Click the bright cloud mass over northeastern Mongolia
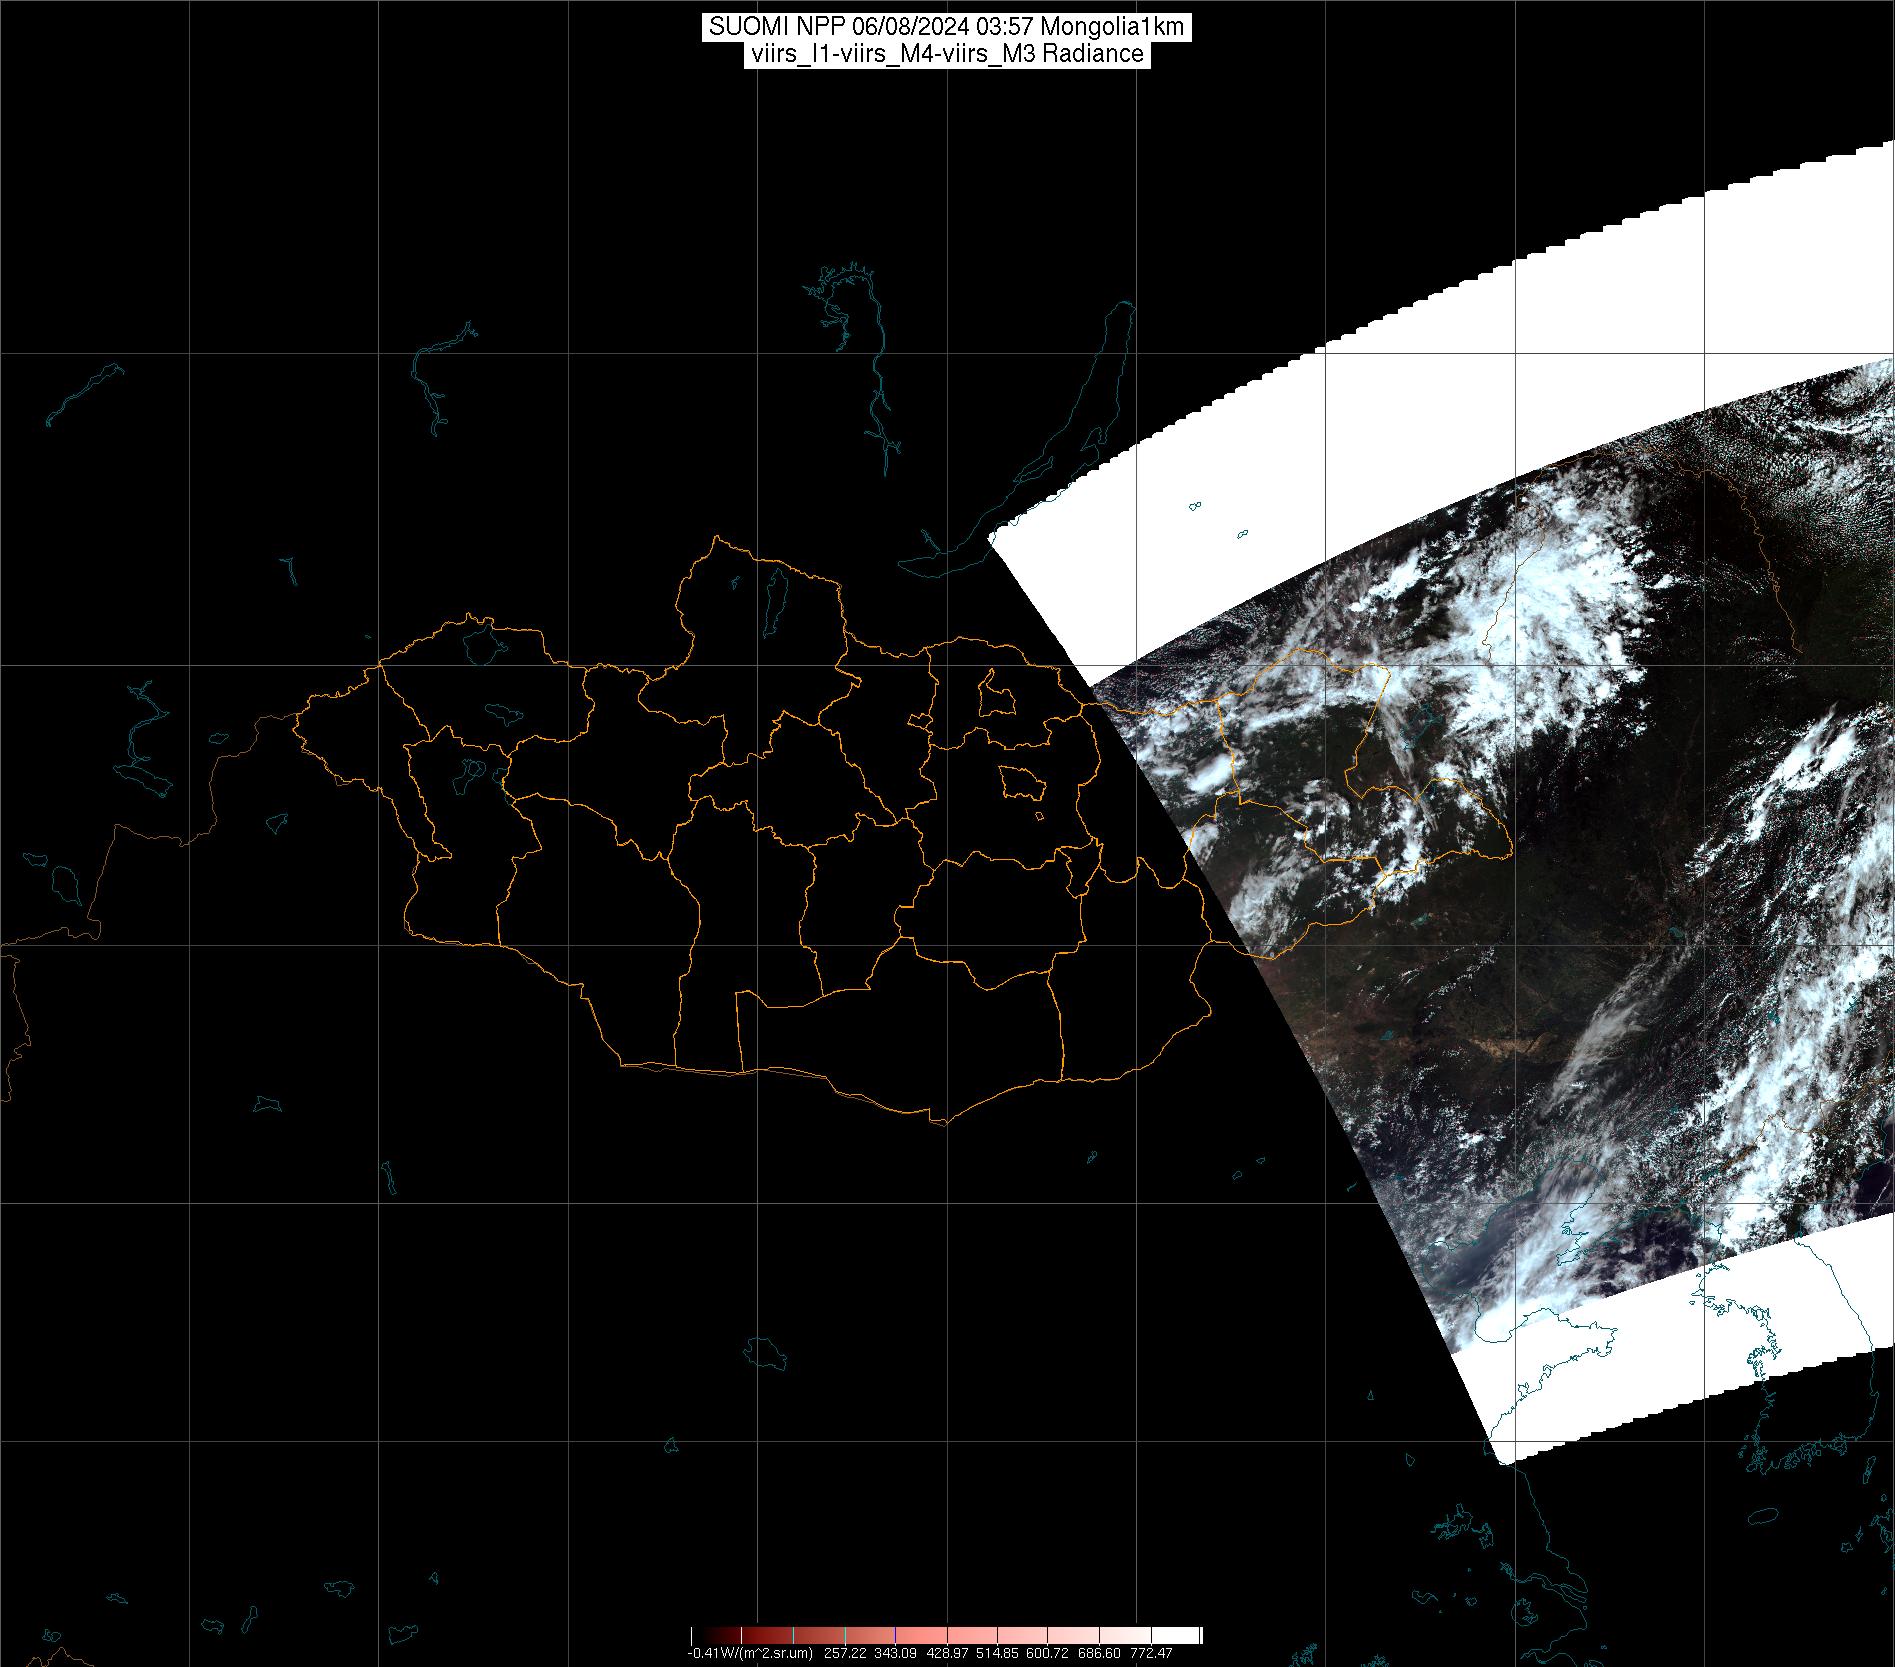This screenshot has height=1667, width=1895. 1310,700
